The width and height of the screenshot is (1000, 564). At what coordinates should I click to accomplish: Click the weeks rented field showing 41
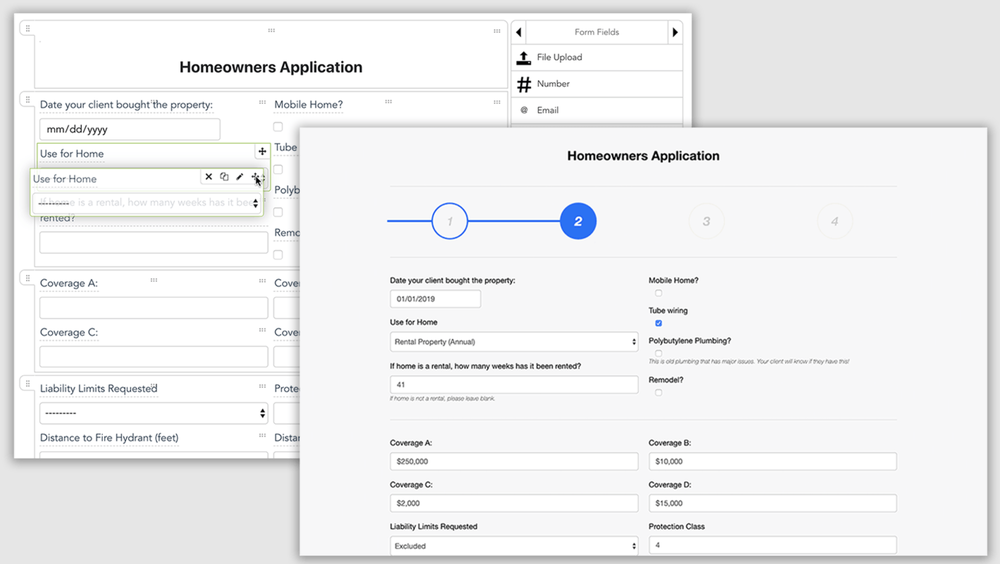[x=514, y=385]
